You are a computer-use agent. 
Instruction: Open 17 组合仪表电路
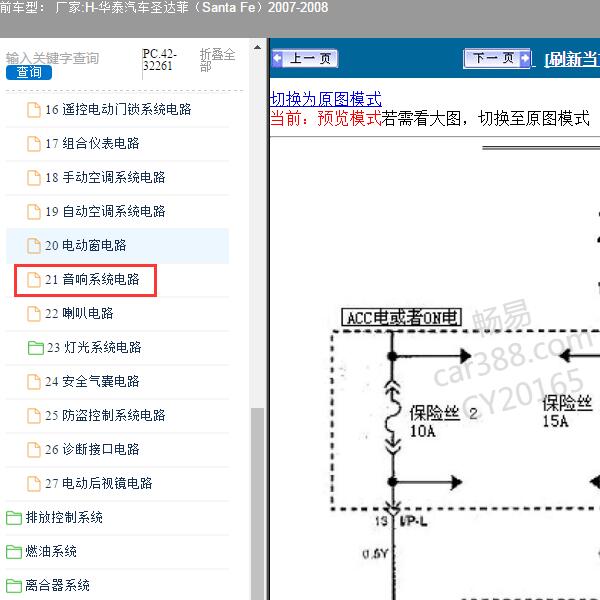(92, 143)
